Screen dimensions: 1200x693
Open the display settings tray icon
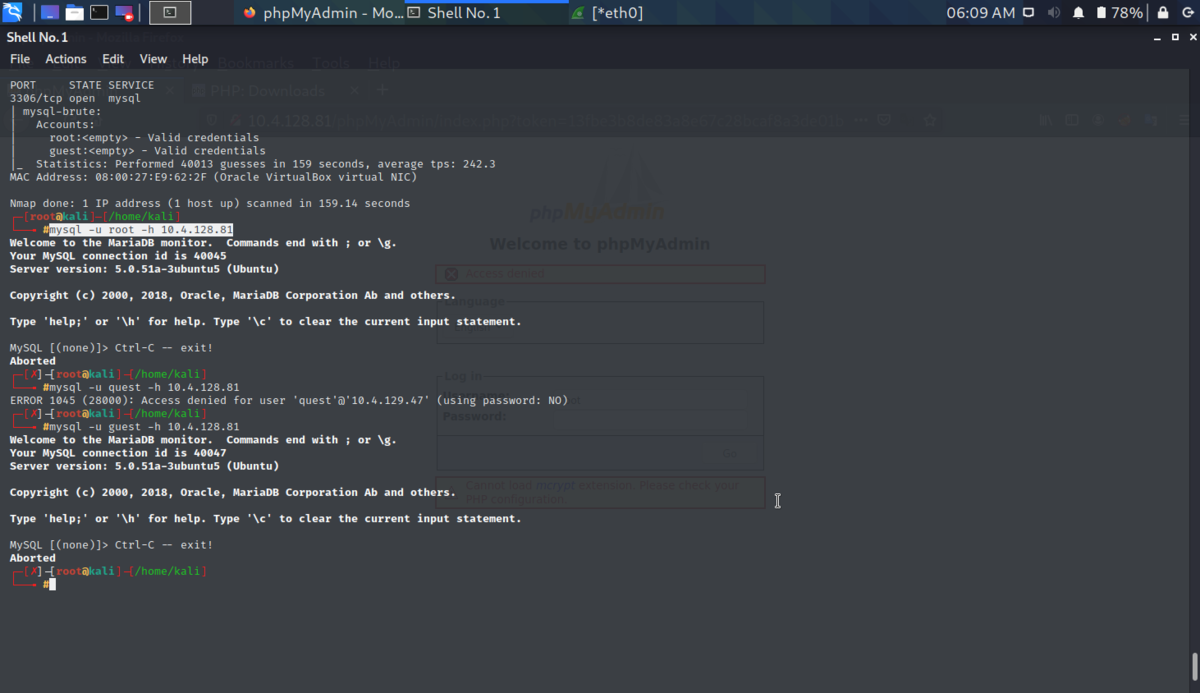click(1029, 13)
